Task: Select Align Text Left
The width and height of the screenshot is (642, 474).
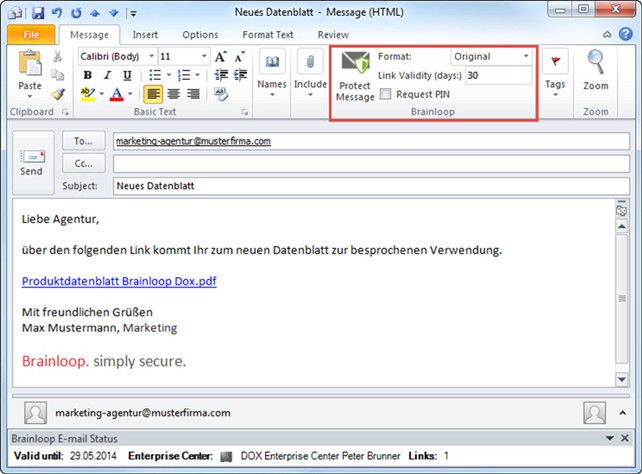Action: 153,94
